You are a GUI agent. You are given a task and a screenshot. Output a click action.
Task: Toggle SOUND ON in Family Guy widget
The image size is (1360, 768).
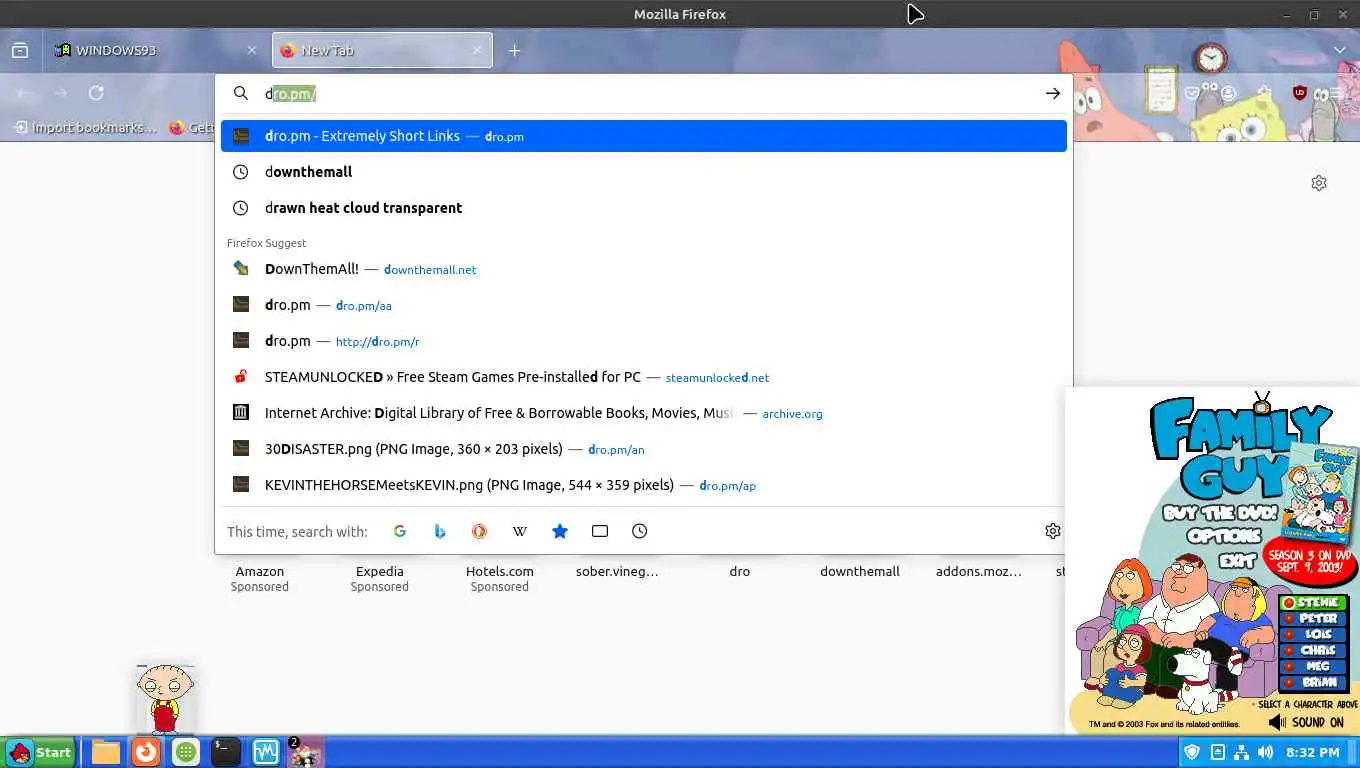click(x=1306, y=722)
